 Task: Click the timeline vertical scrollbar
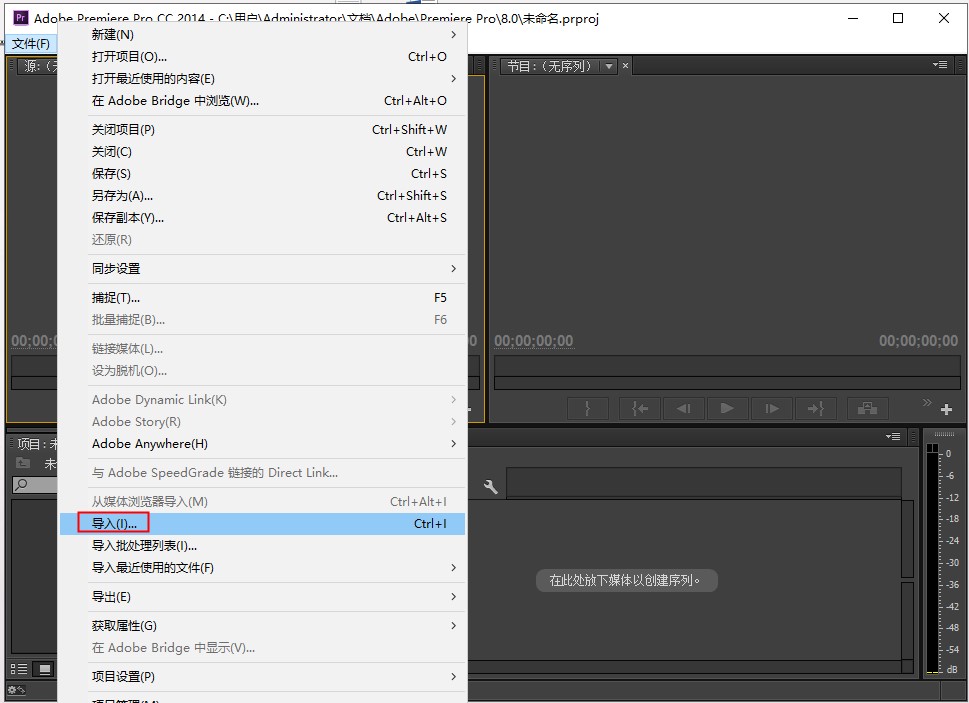tap(907, 539)
